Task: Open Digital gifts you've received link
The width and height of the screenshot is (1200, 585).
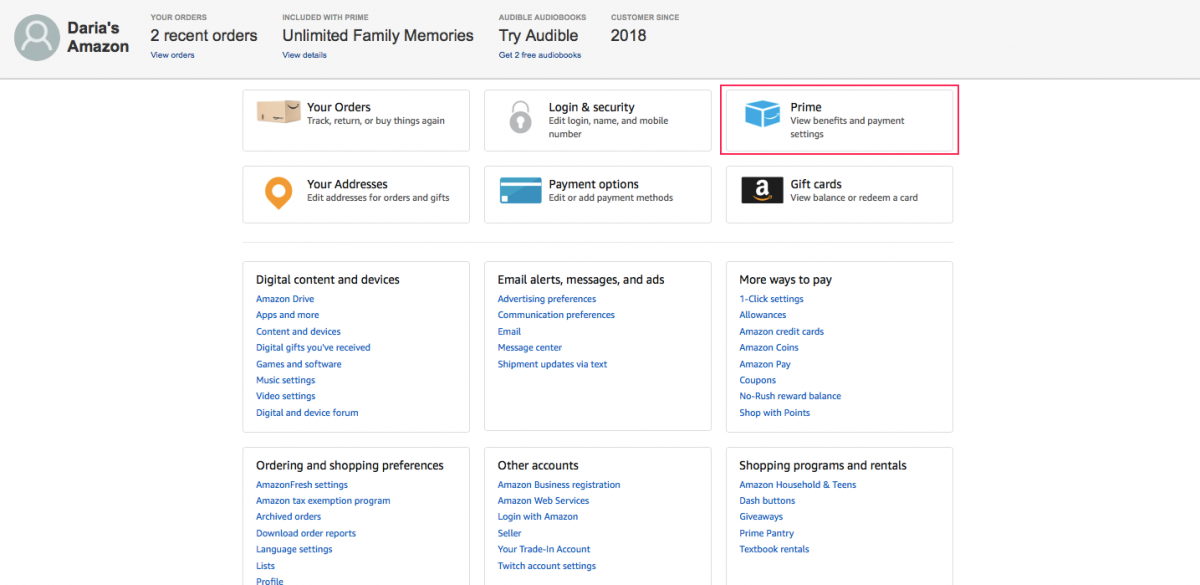Action: (x=313, y=348)
